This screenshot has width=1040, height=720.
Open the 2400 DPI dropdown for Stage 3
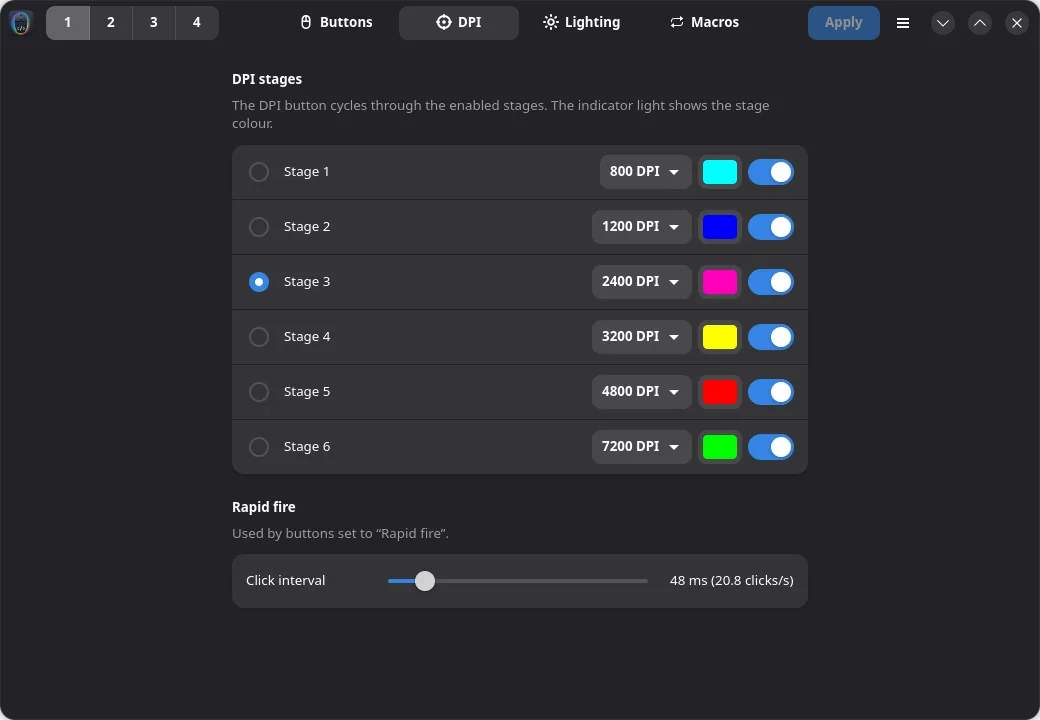click(641, 282)
